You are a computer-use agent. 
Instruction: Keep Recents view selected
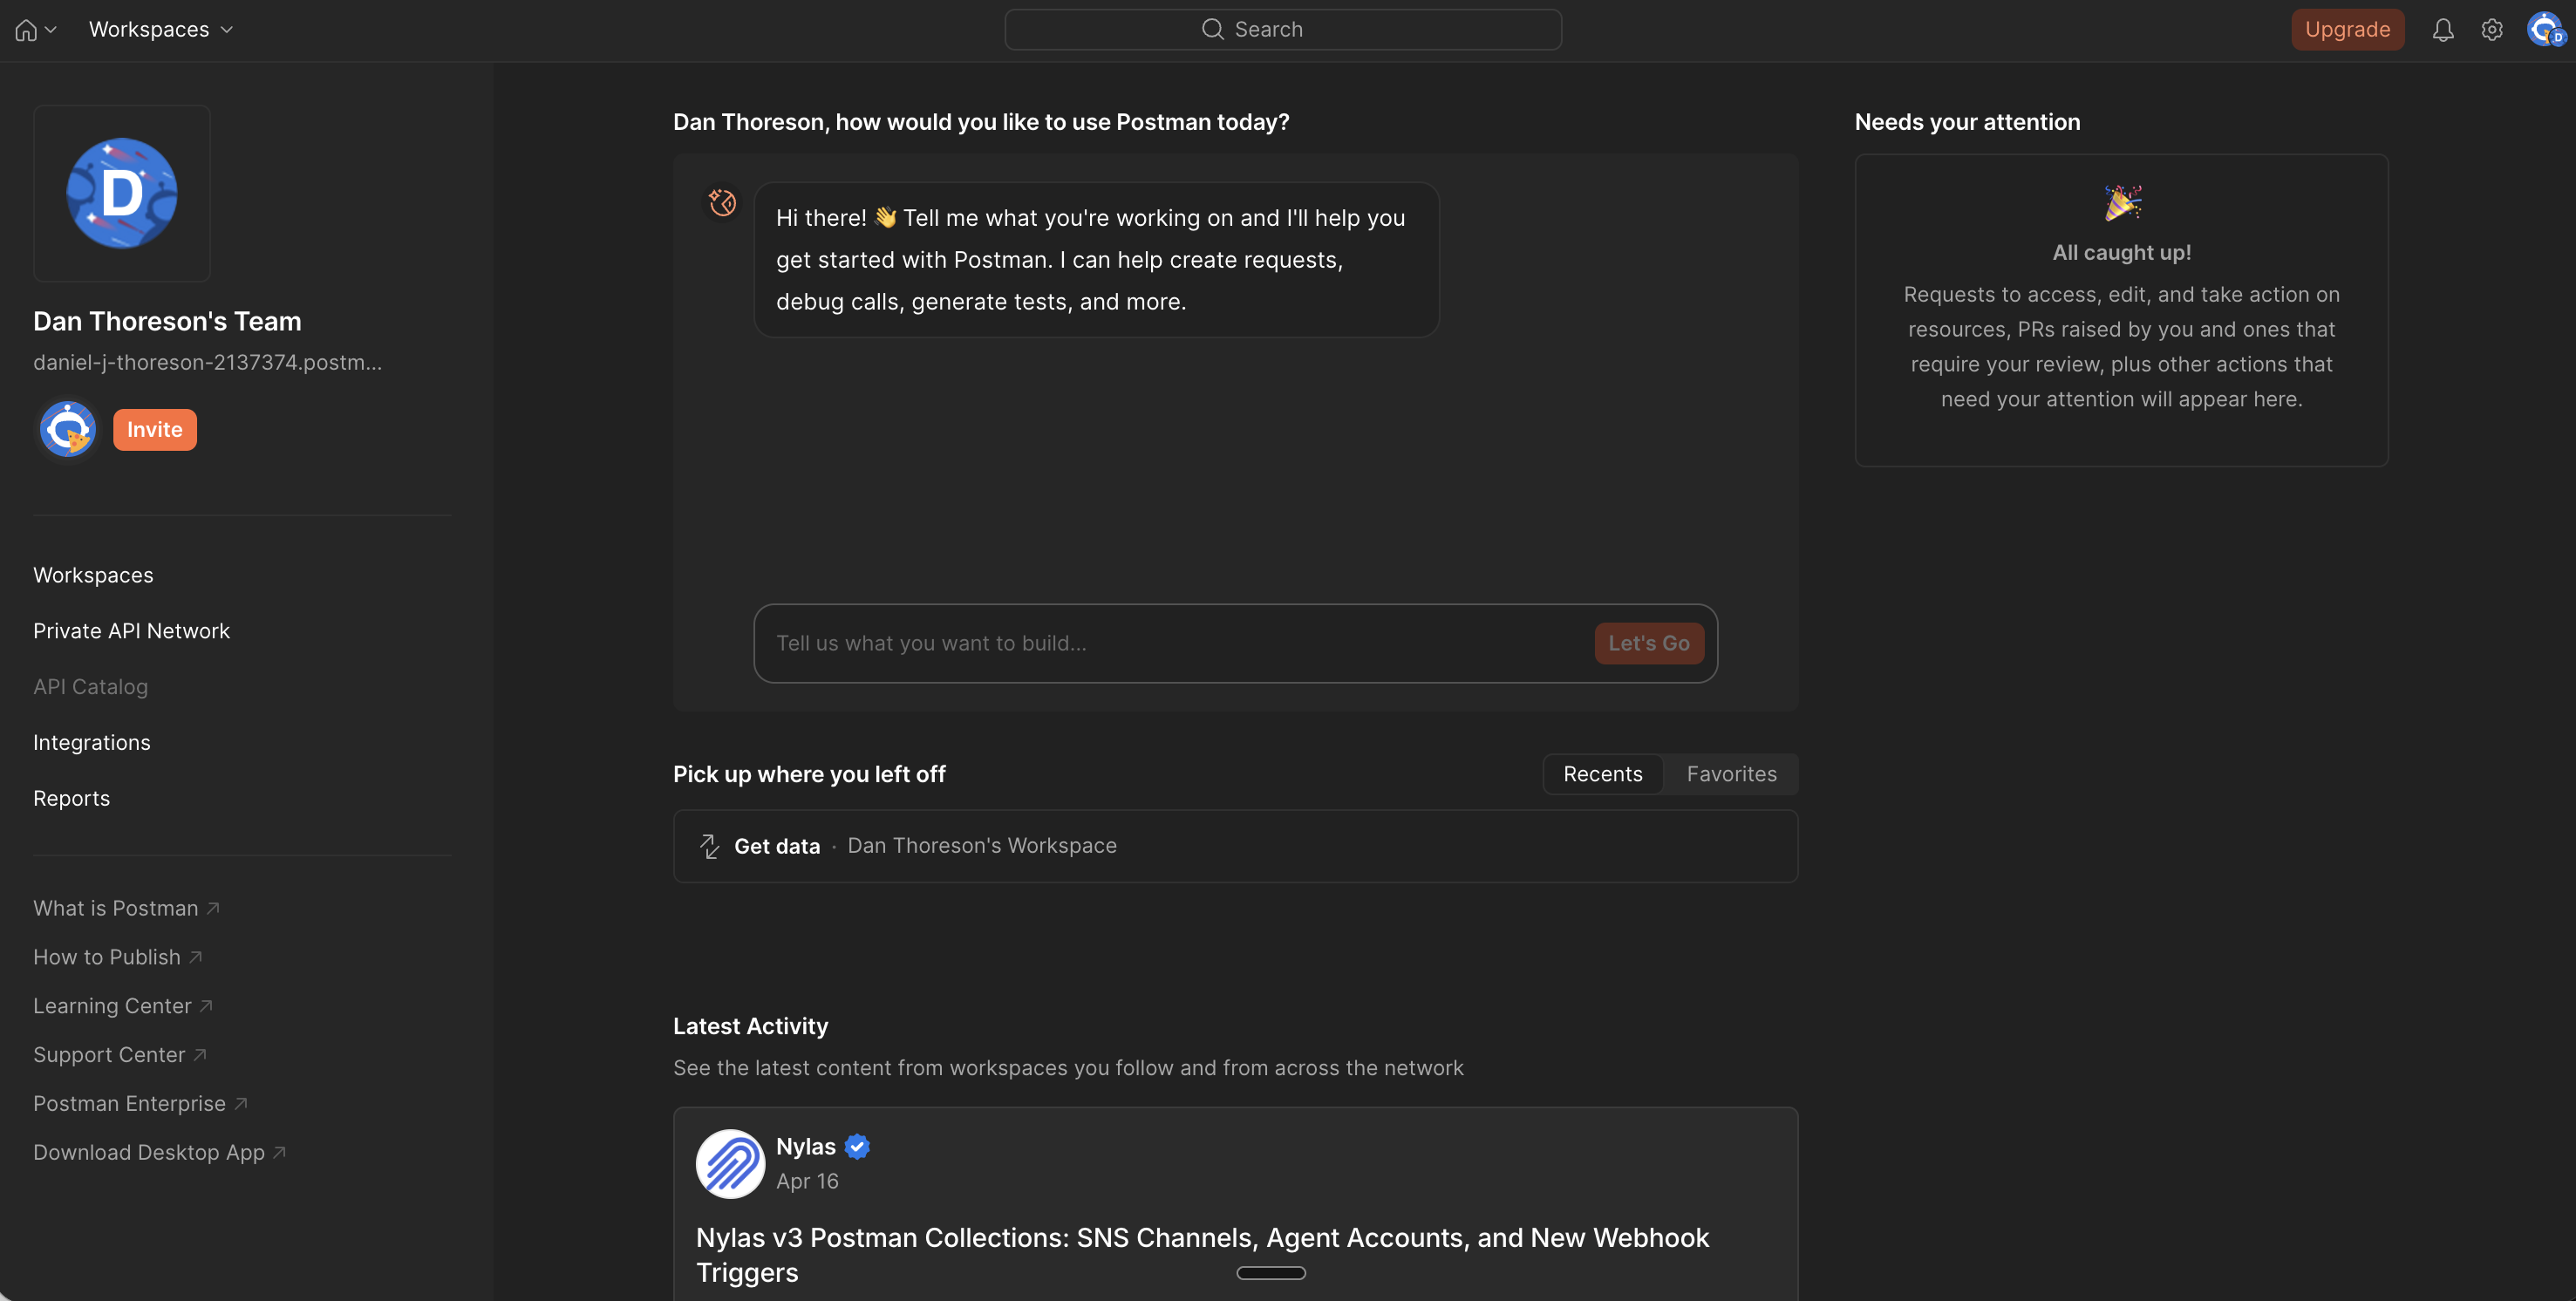(1602, 773)
